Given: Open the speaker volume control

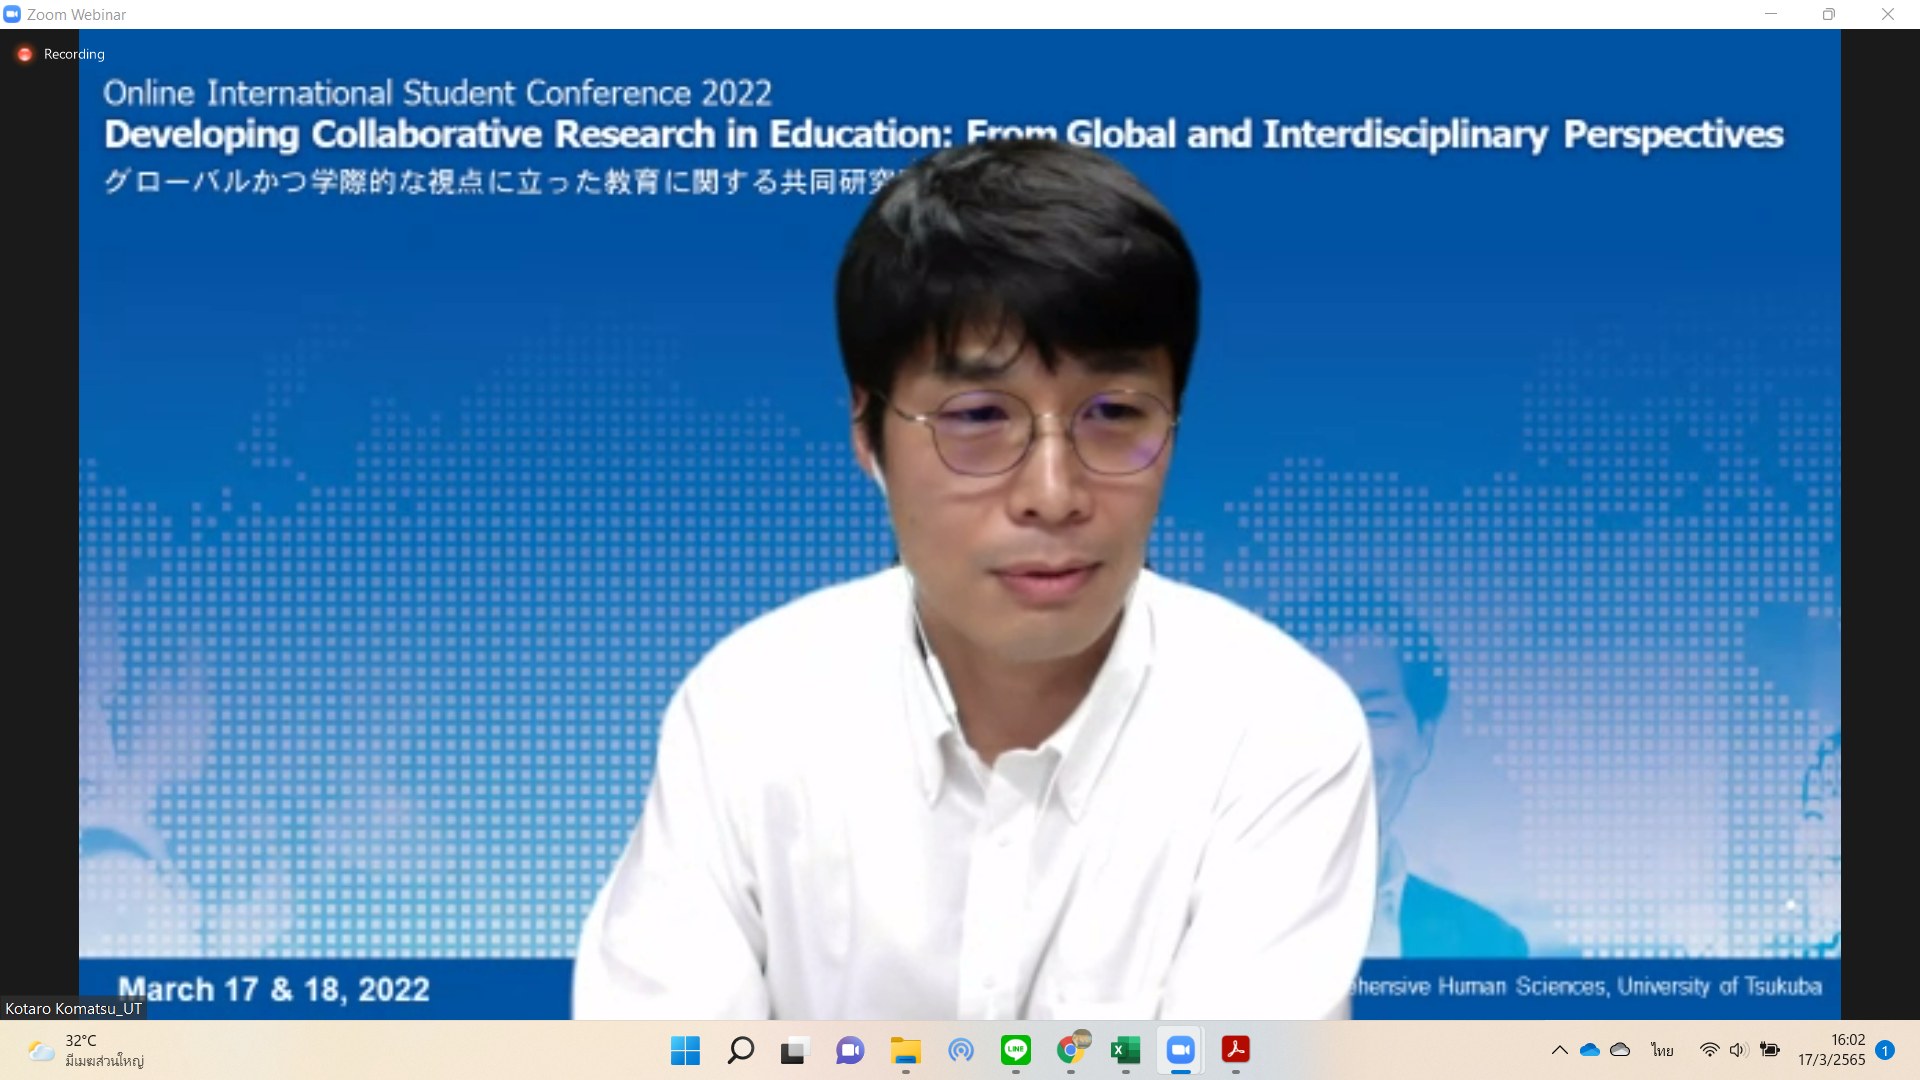Looking at the screenshot, I should 1738,1050.
